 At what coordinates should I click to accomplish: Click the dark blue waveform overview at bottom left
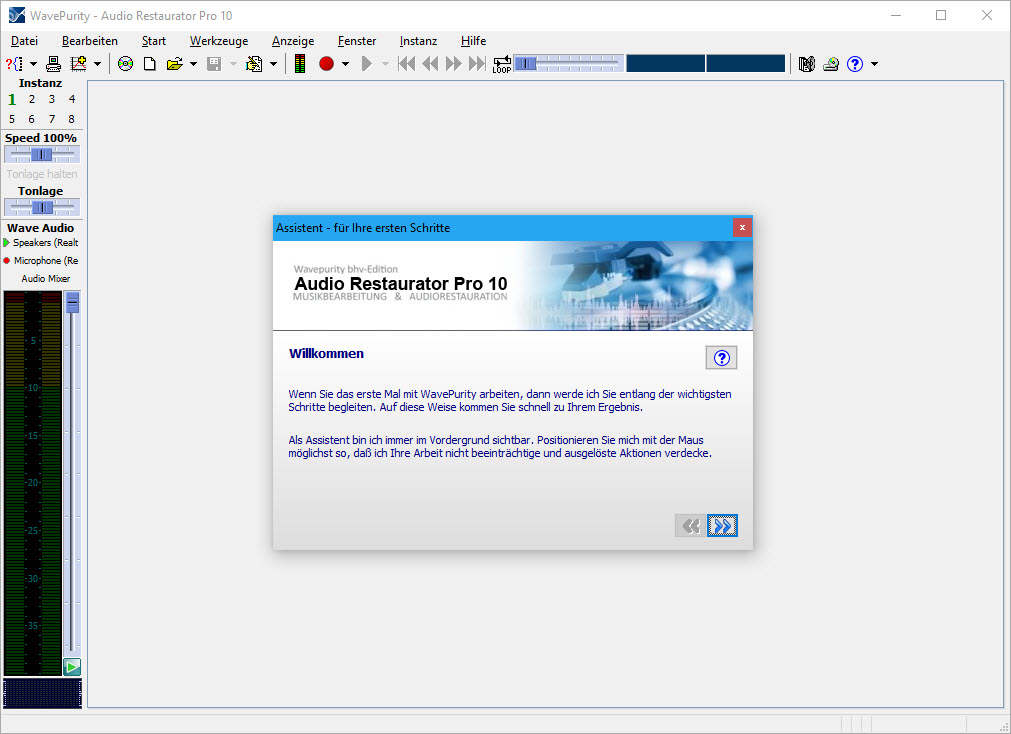pos(43,694)
